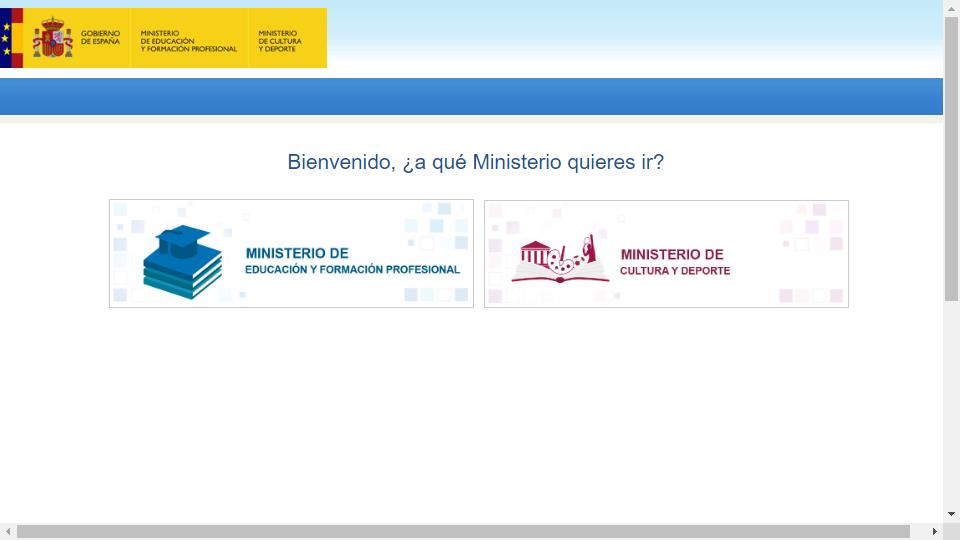Click the Gobierno de España header text

100,37
